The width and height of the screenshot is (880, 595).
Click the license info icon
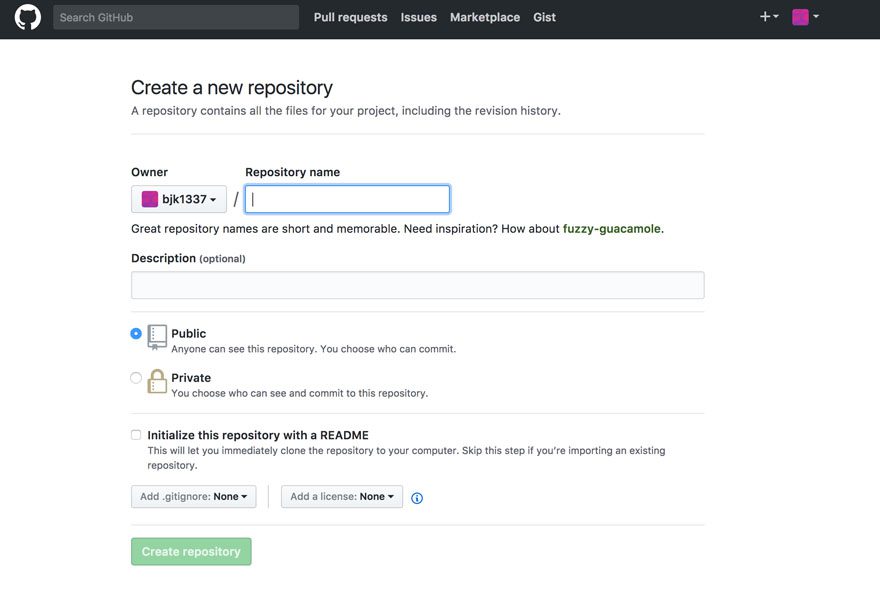point(417,498)
